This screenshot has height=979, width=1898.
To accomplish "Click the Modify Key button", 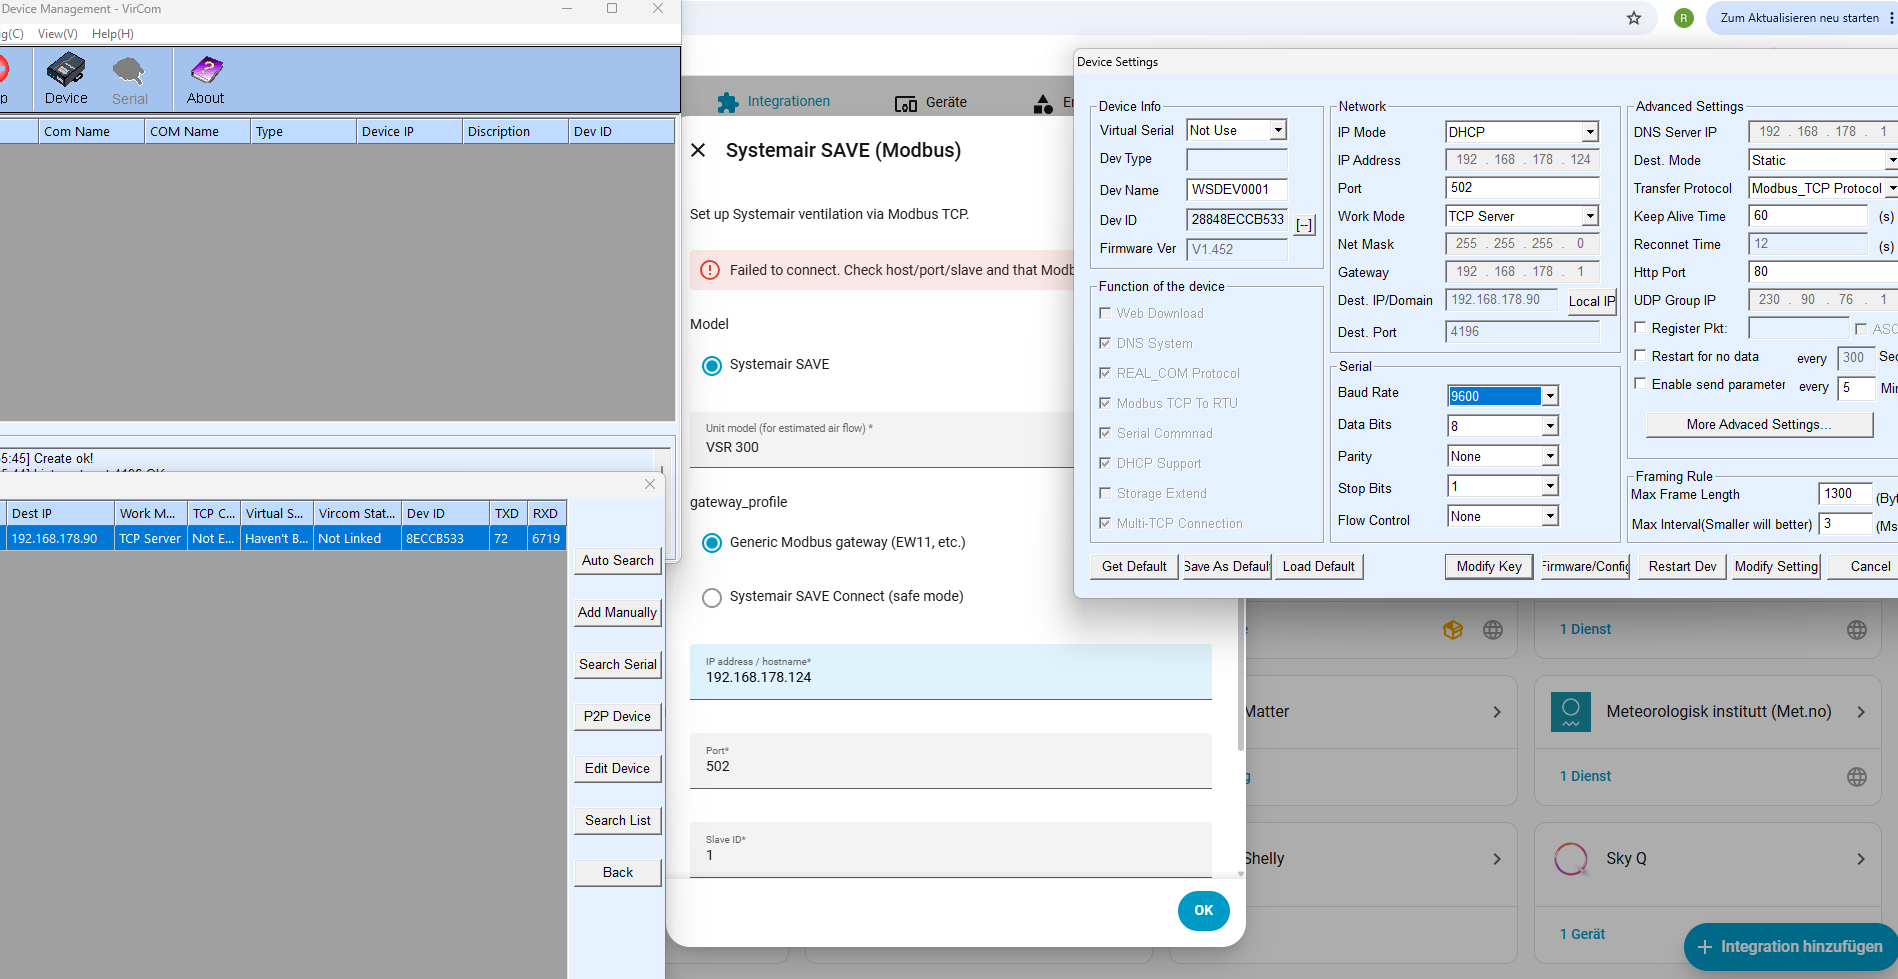I will point(1489,566).
